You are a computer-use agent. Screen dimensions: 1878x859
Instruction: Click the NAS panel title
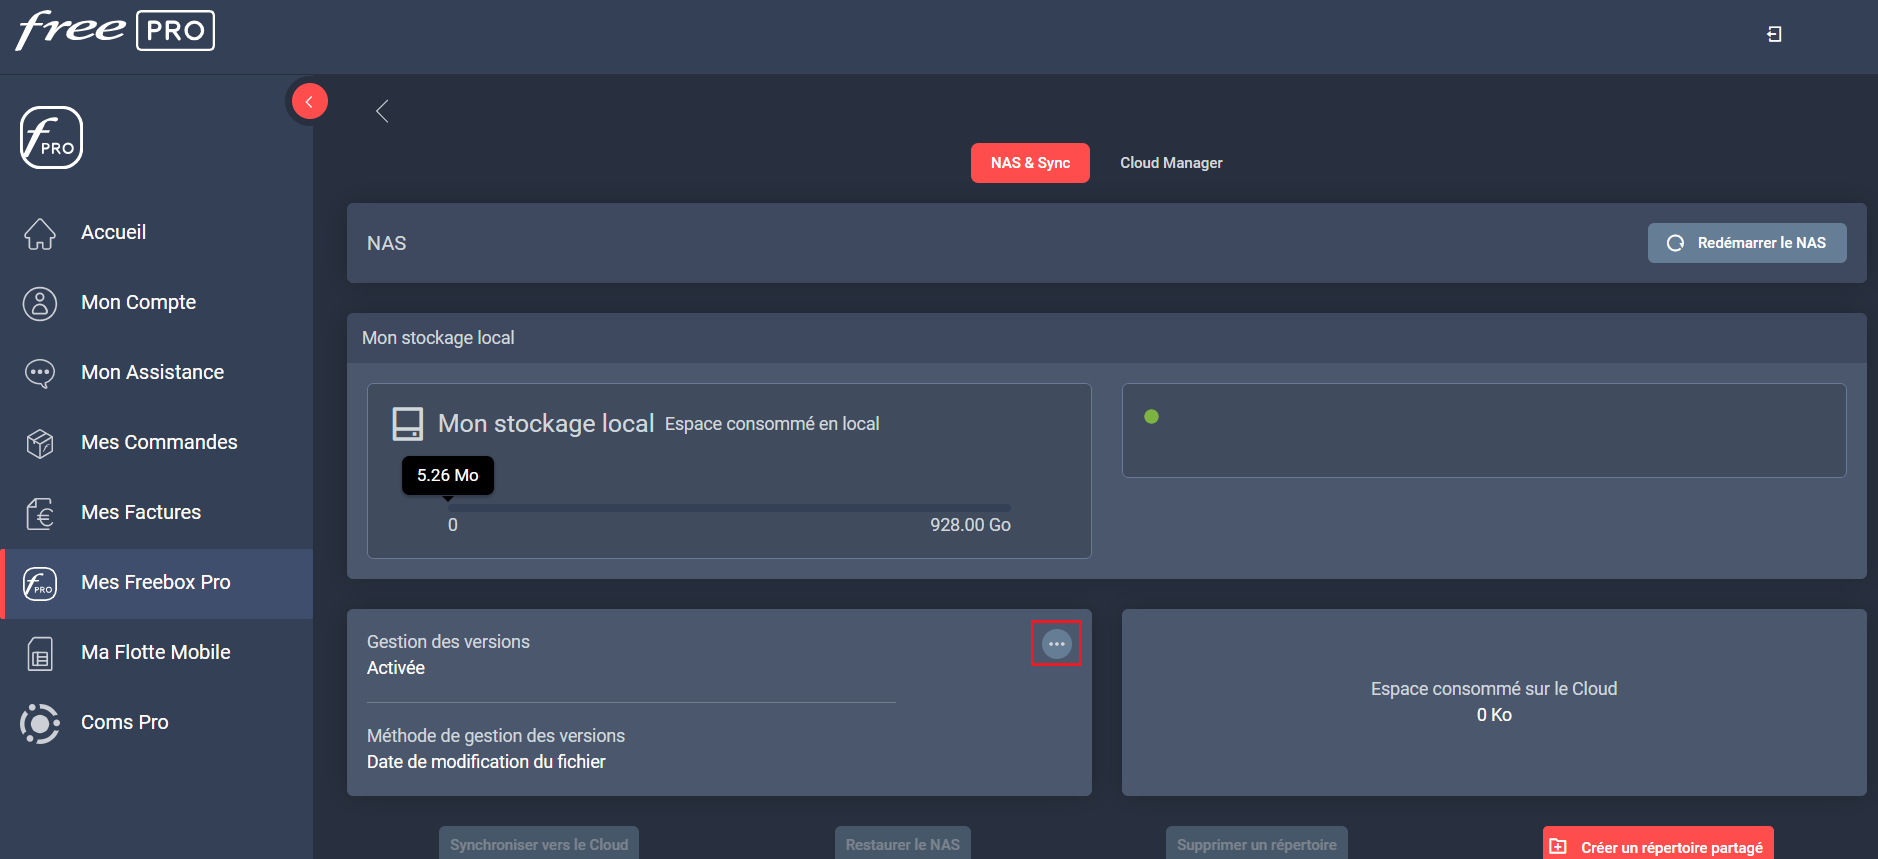387,243
